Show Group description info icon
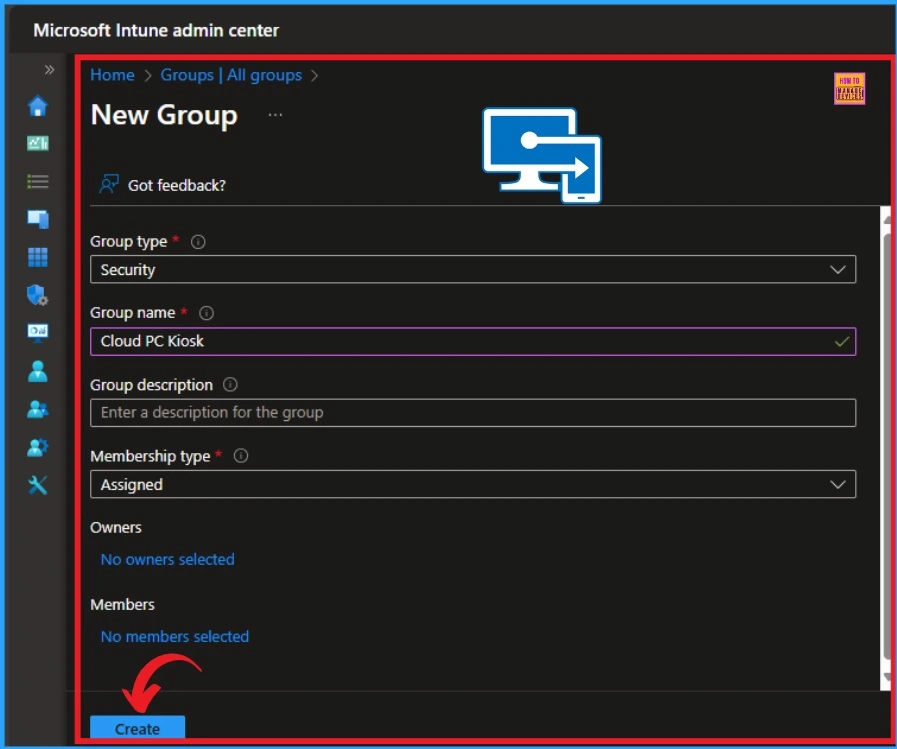The image size is (897, 749). tap(230, 385)
